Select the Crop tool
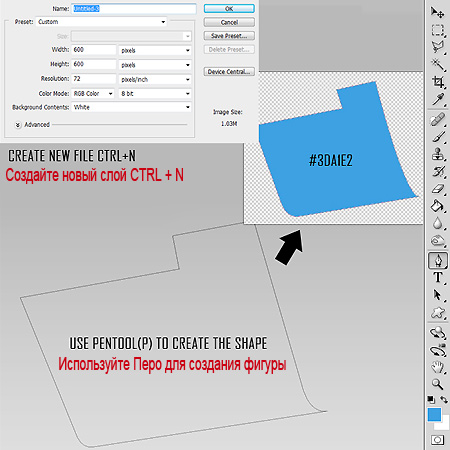 point(438,82)
